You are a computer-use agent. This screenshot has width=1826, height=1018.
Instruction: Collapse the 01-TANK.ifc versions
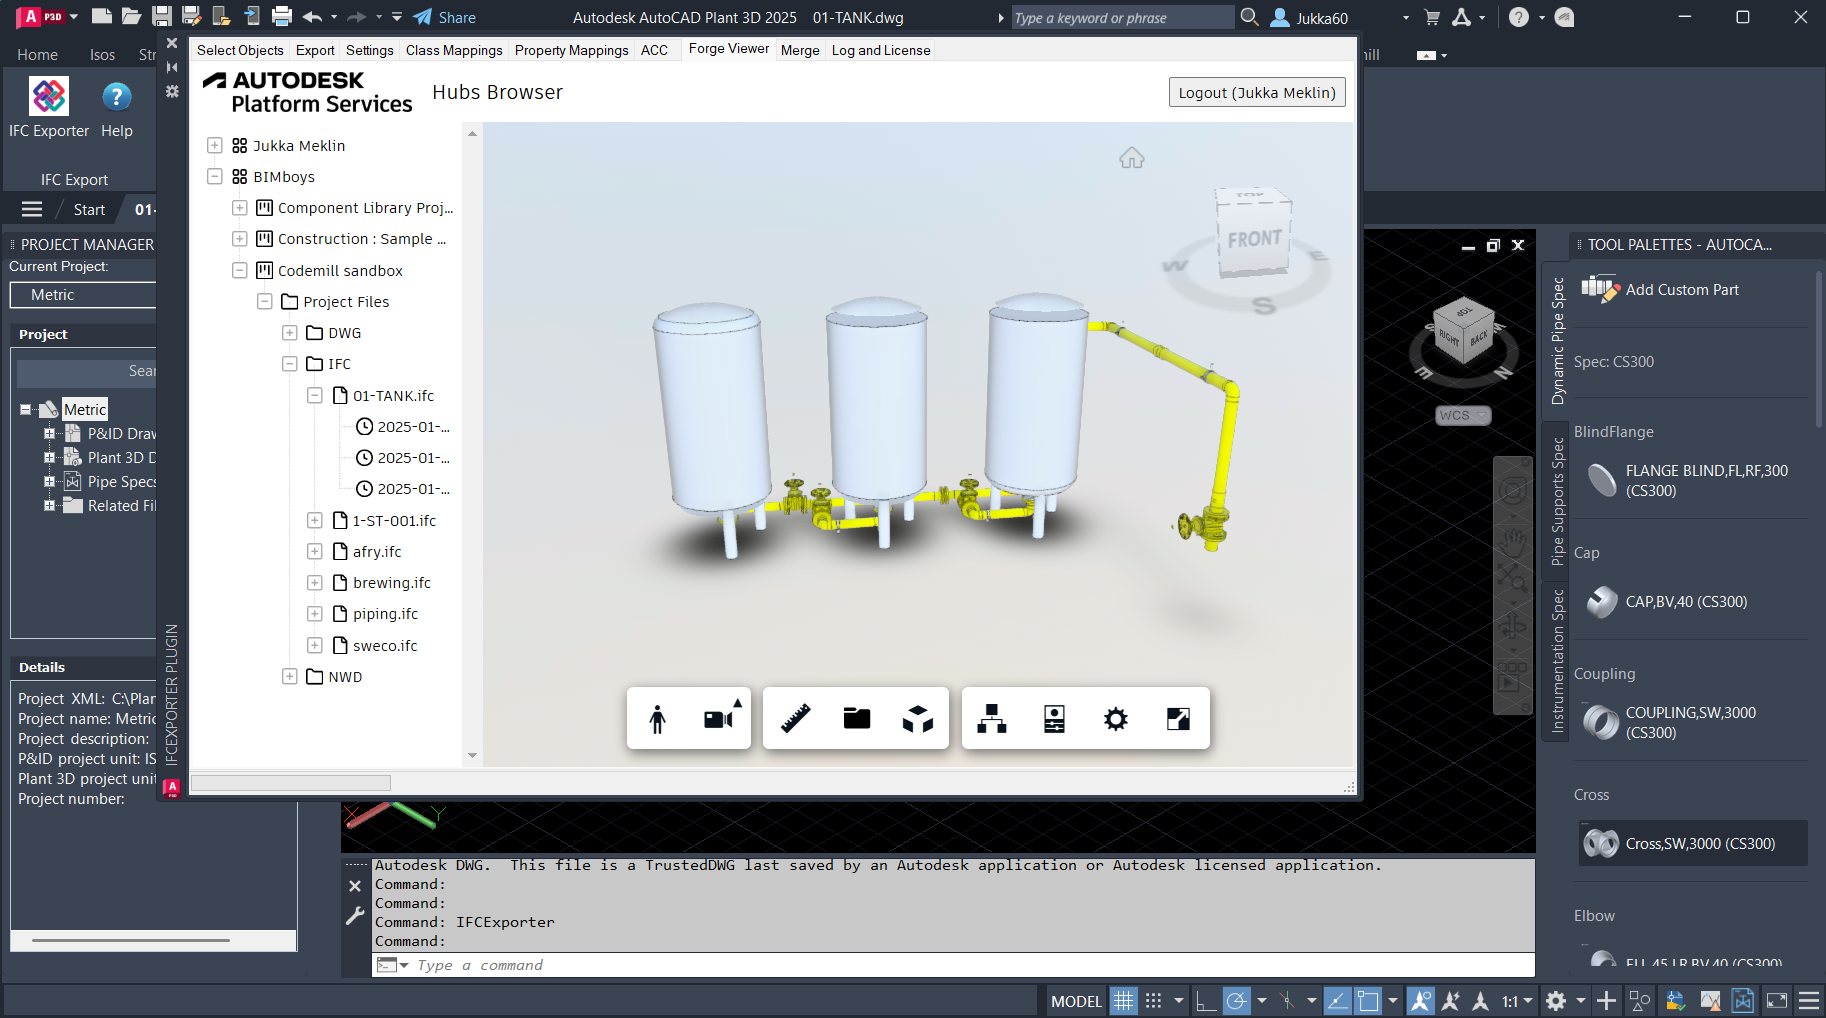pos(314,395)
